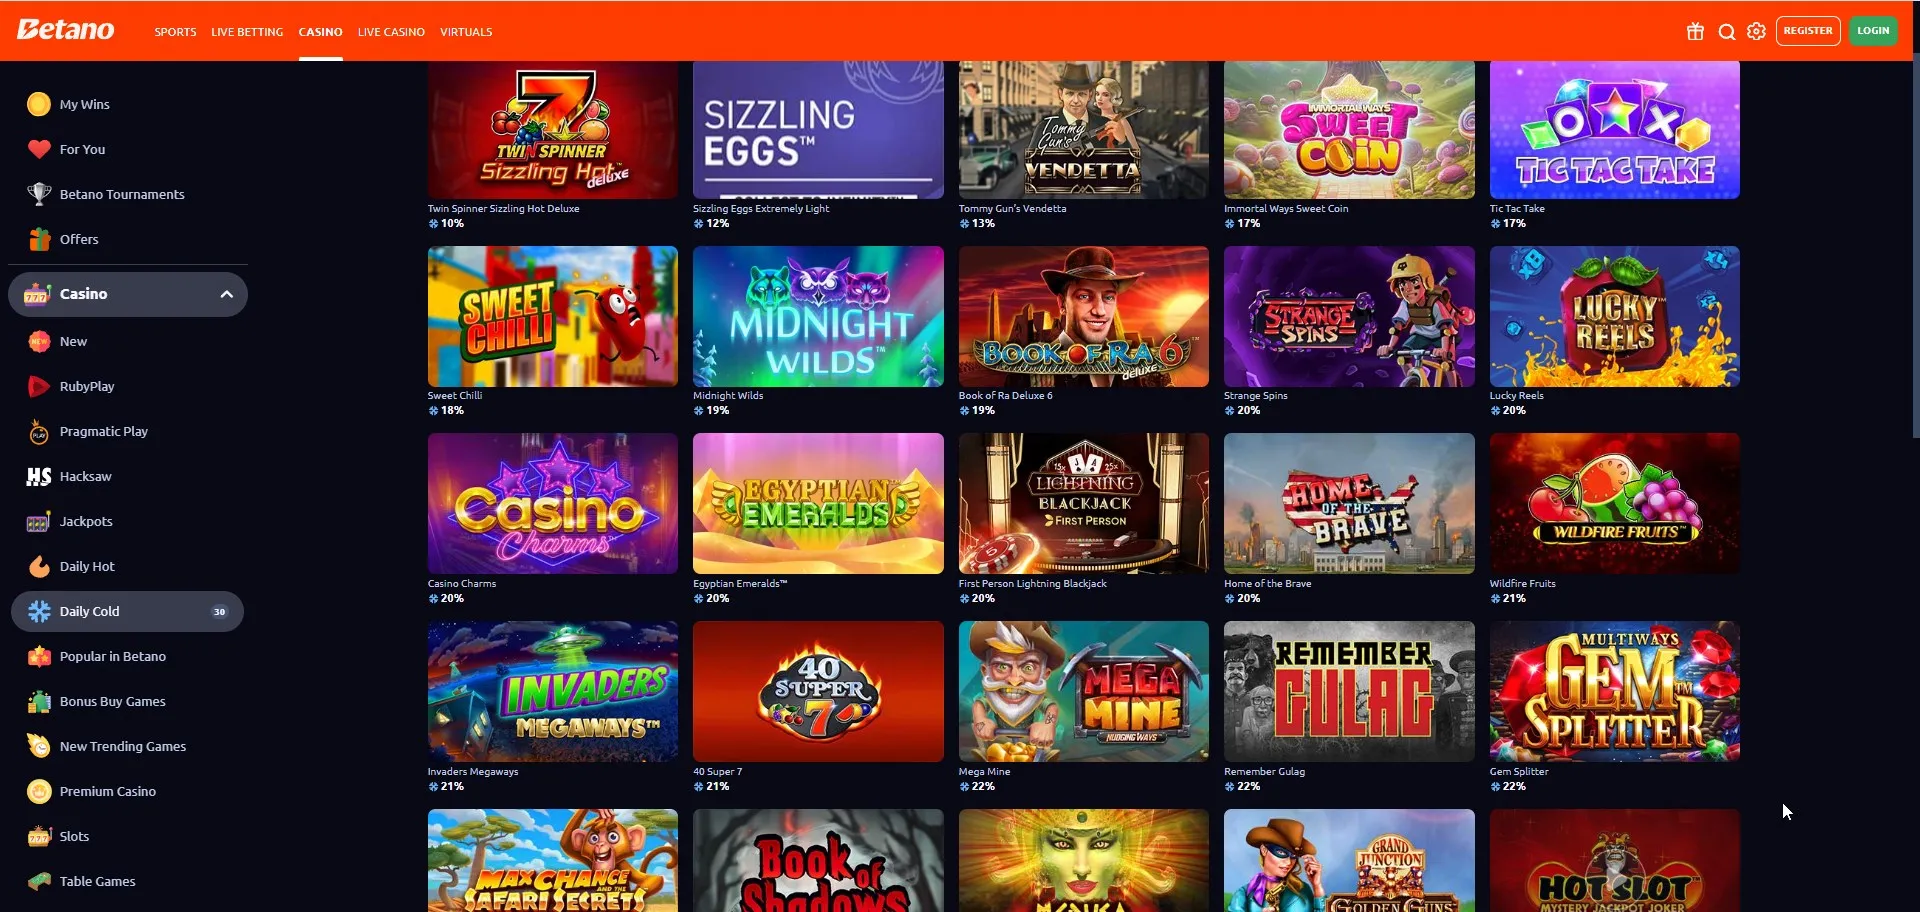The height and width of the screenshot is (912, 1920).
Task: Select the Daily Hot flame icon
Action: click(39, 566)
